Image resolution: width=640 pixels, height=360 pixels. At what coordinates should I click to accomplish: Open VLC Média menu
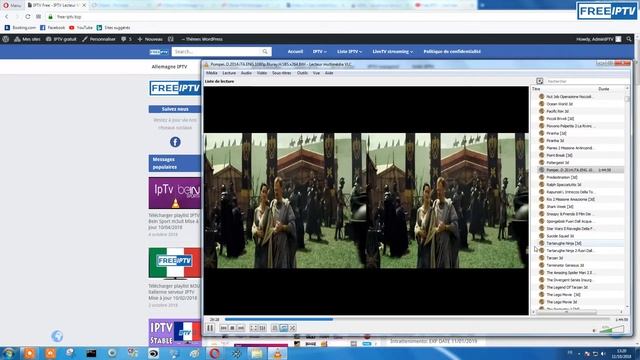click(x=211, y=73)
